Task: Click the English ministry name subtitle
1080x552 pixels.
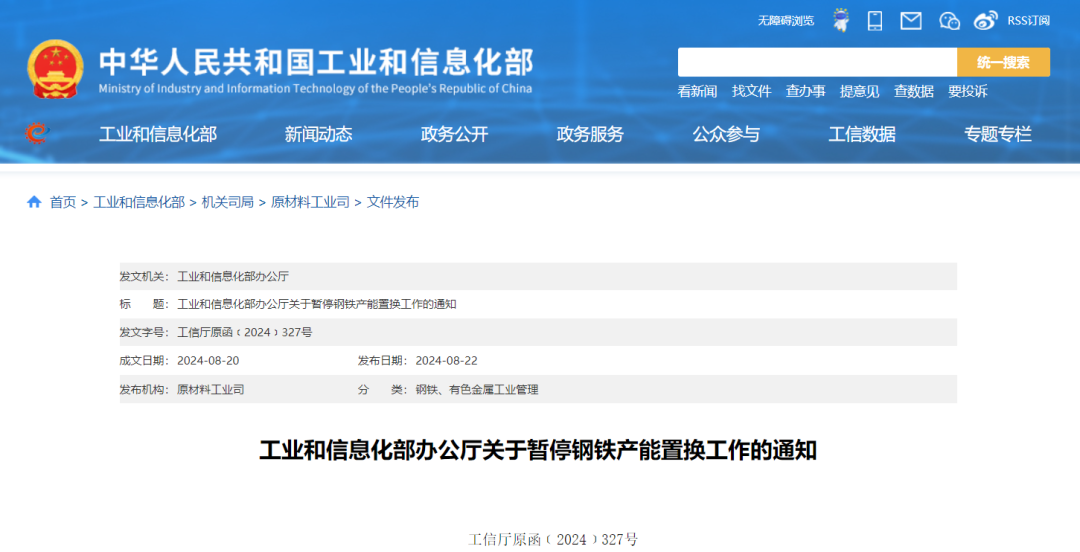Action: pyautogui.click(x=315, y=88)
